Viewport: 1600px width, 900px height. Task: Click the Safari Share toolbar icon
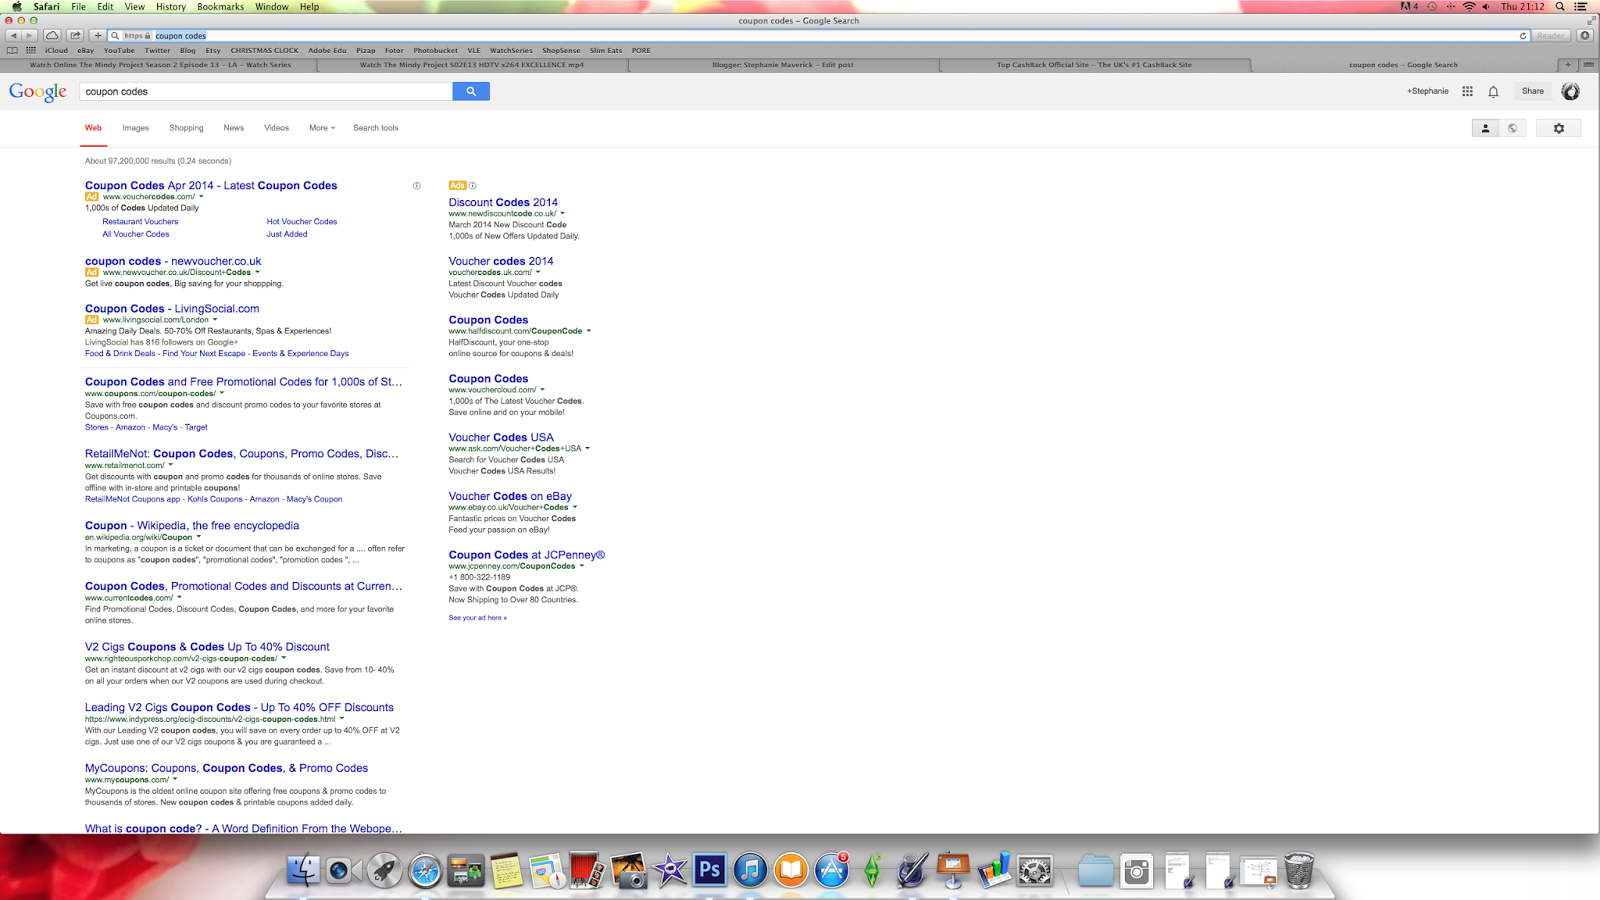coord(75,35)
